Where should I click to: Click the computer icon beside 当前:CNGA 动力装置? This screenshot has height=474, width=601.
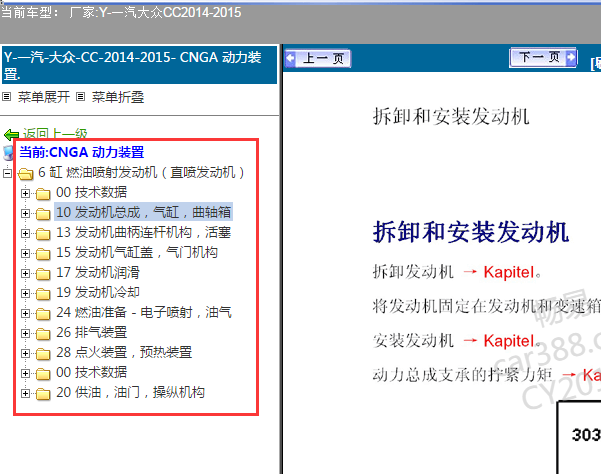tap(8, 153)
